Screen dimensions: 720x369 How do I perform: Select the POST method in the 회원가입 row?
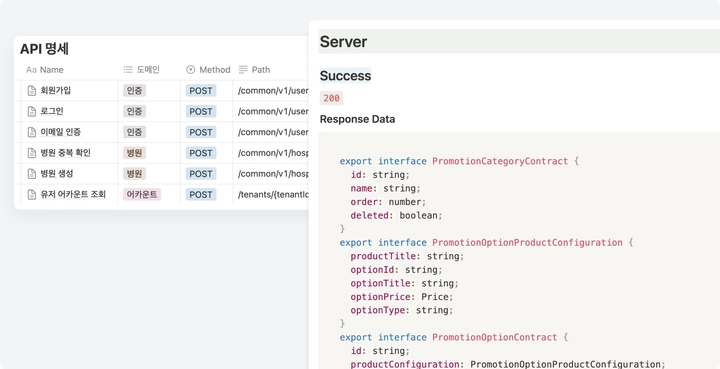201,91
